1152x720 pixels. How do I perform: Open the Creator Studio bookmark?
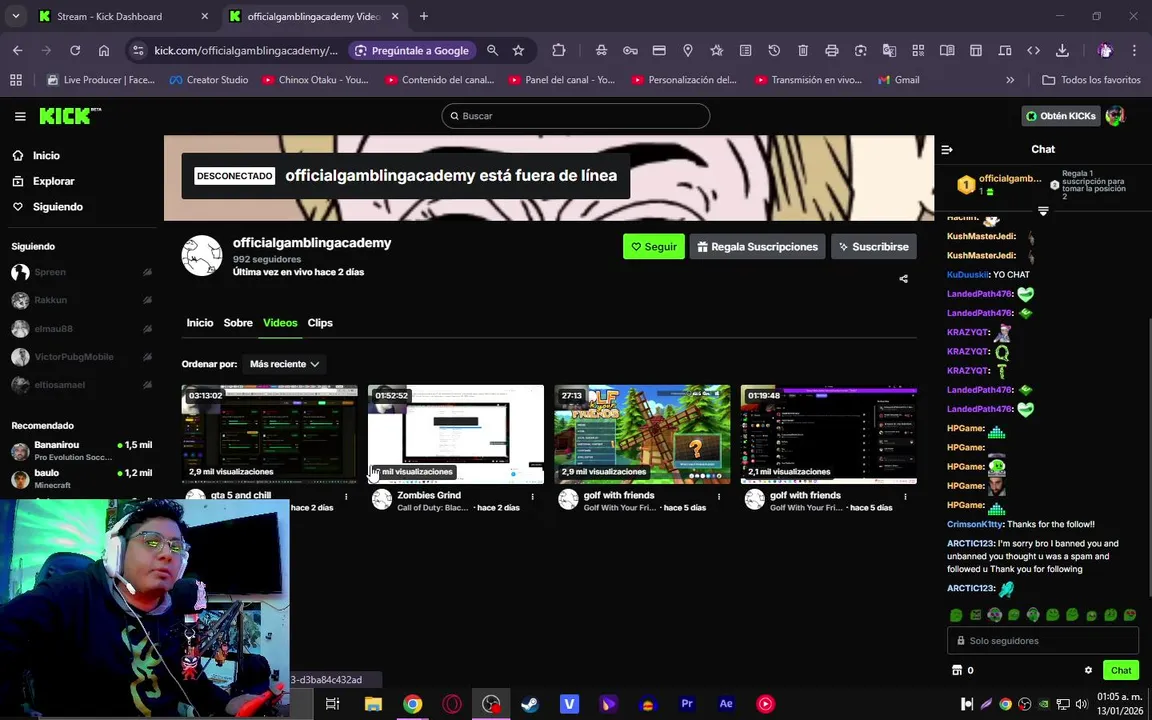pyautogui.click(x=209, y=79)
